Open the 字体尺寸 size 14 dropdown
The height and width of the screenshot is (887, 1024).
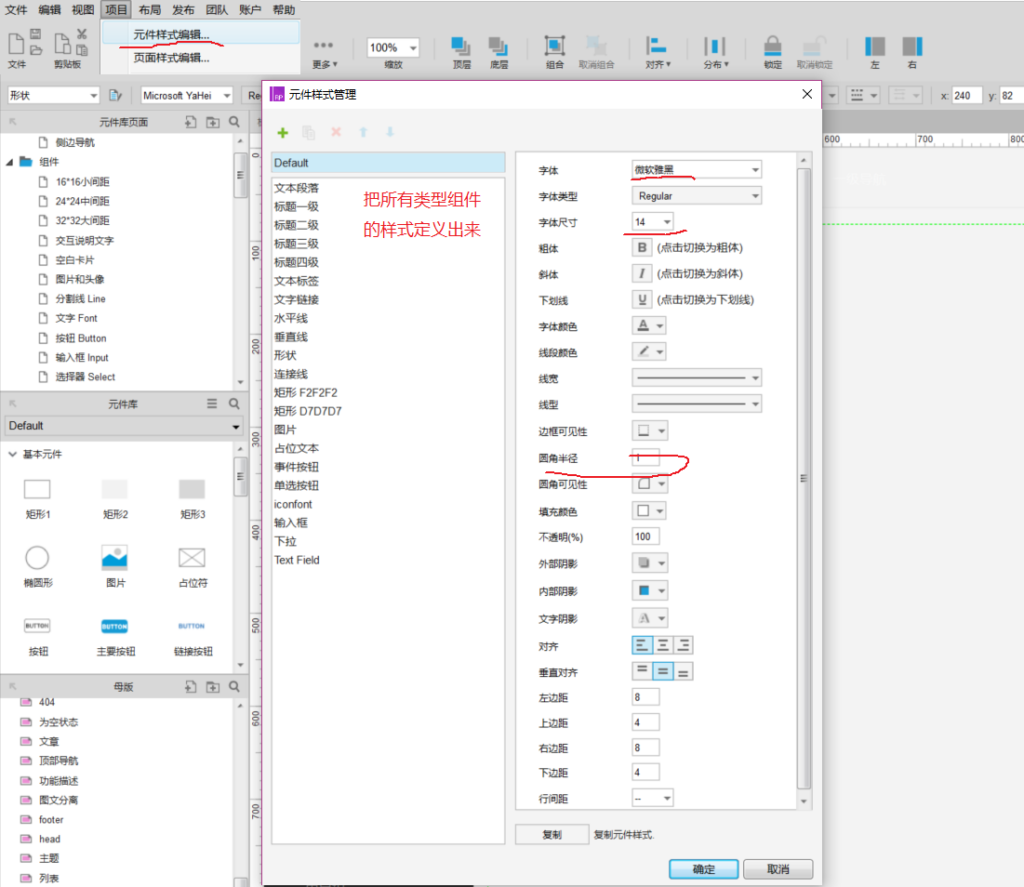pyautogui.click(x=652, y=221)
